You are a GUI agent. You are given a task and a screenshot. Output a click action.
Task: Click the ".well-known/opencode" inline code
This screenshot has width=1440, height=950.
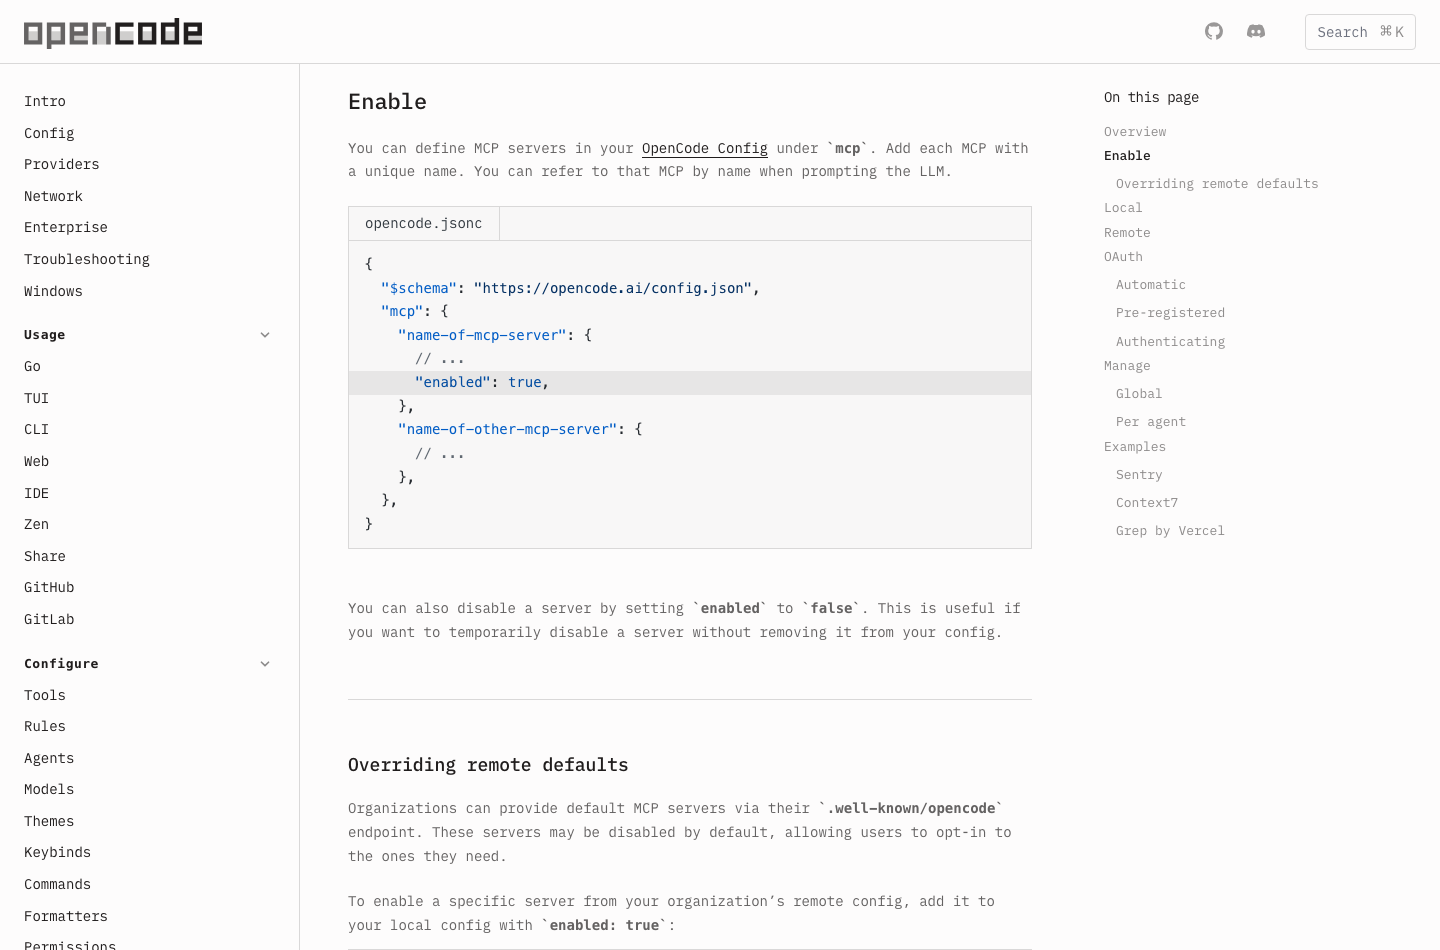pyautogui.click(x=911, y=809)
